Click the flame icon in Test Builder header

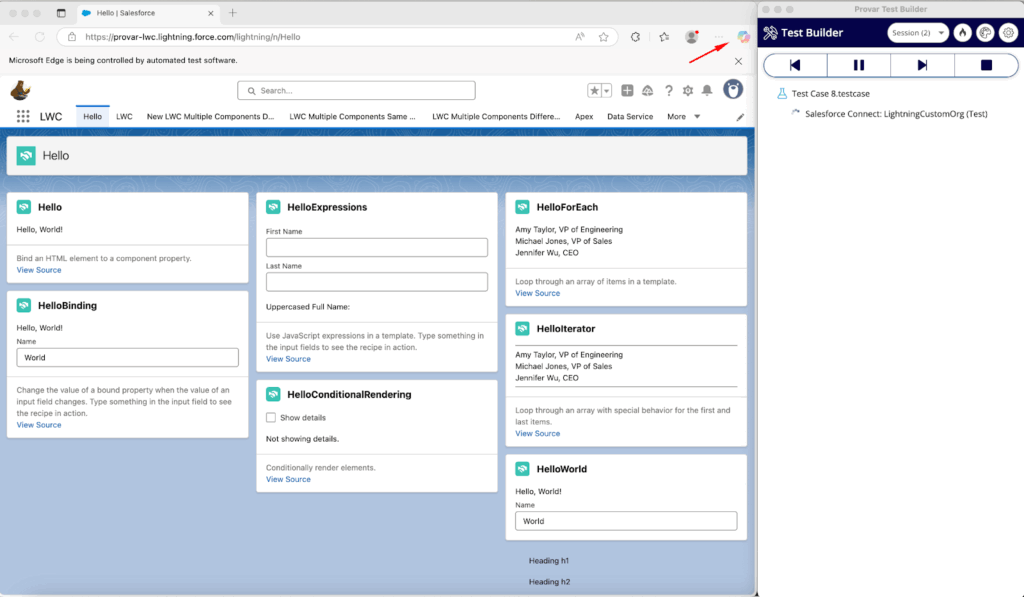tap(963, 33)
